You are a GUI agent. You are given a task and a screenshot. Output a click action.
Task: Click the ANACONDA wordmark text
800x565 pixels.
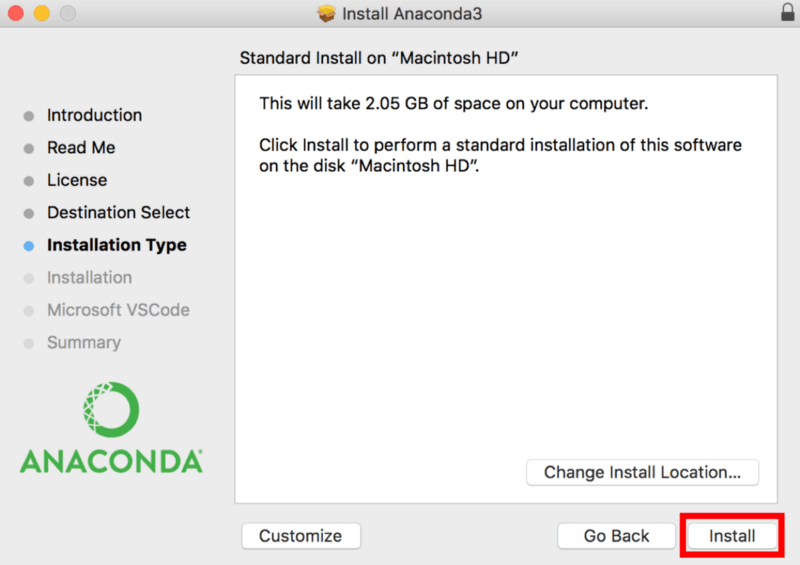111,461
